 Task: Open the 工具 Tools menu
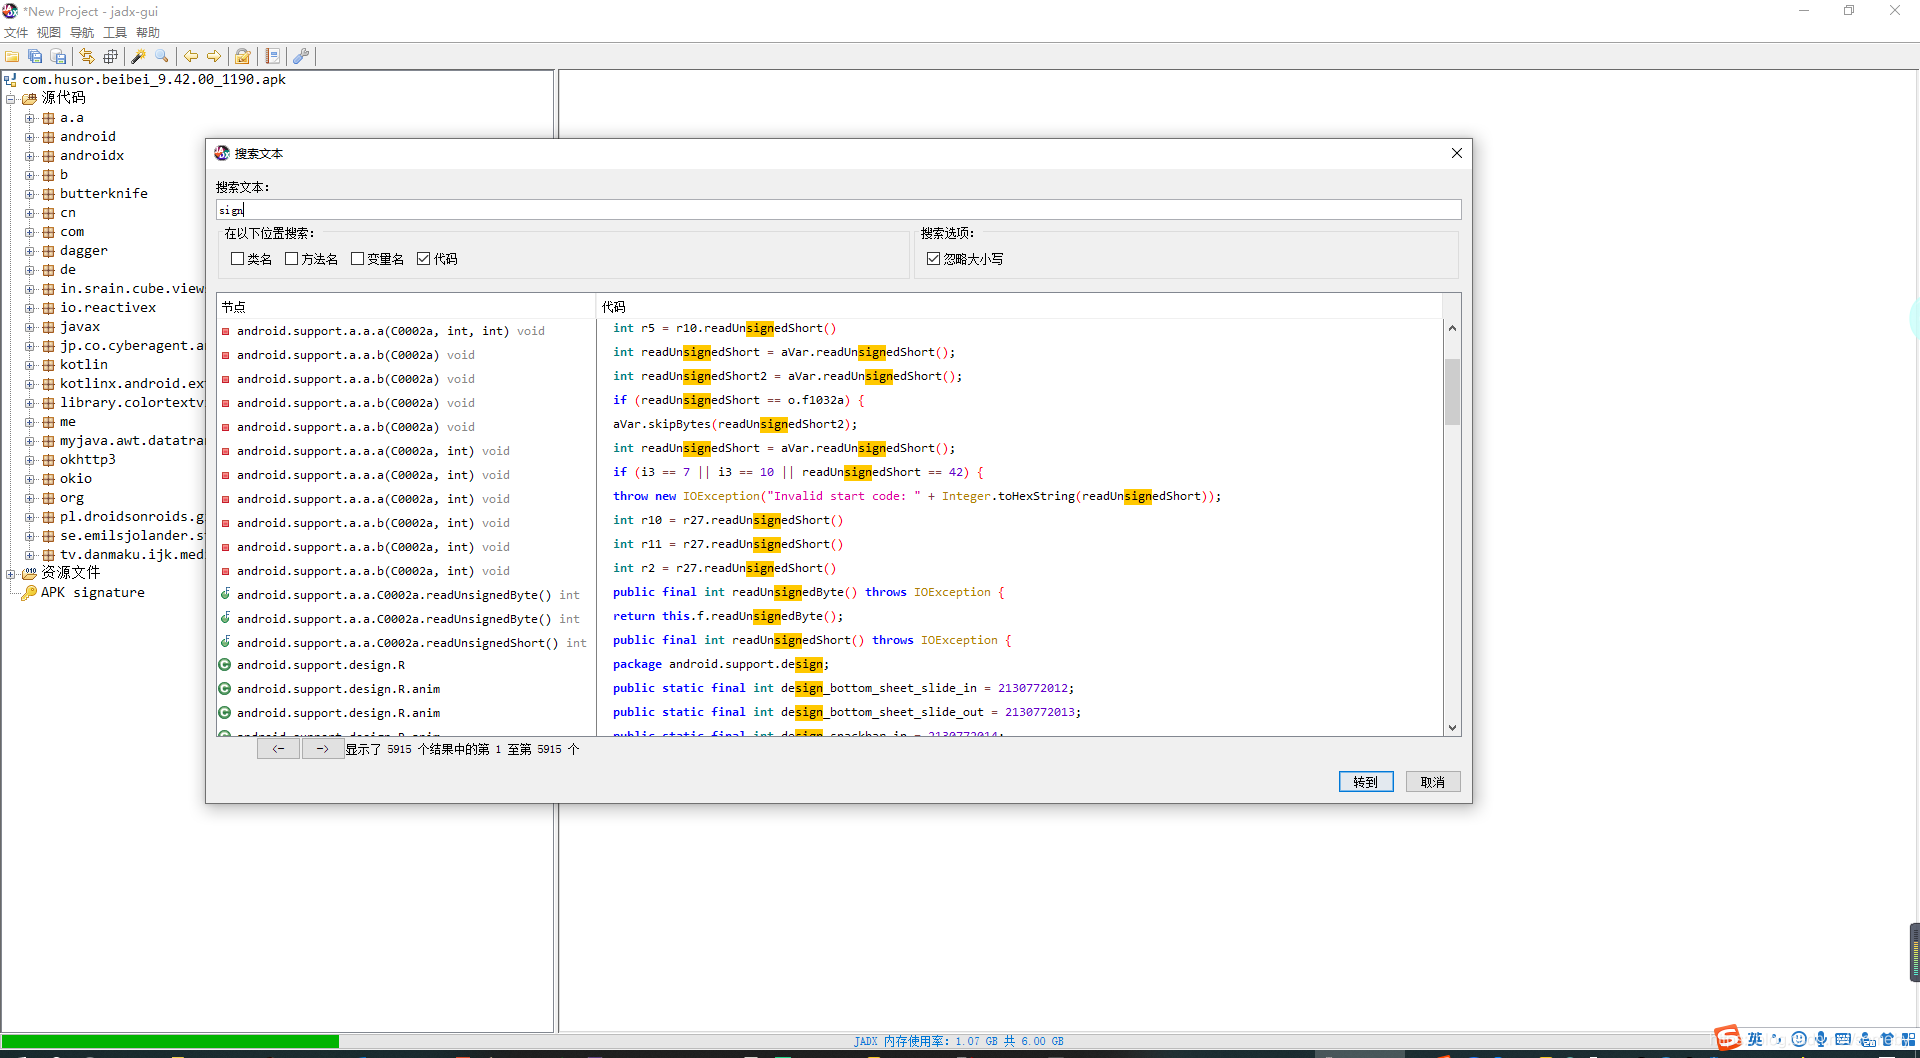115,33
